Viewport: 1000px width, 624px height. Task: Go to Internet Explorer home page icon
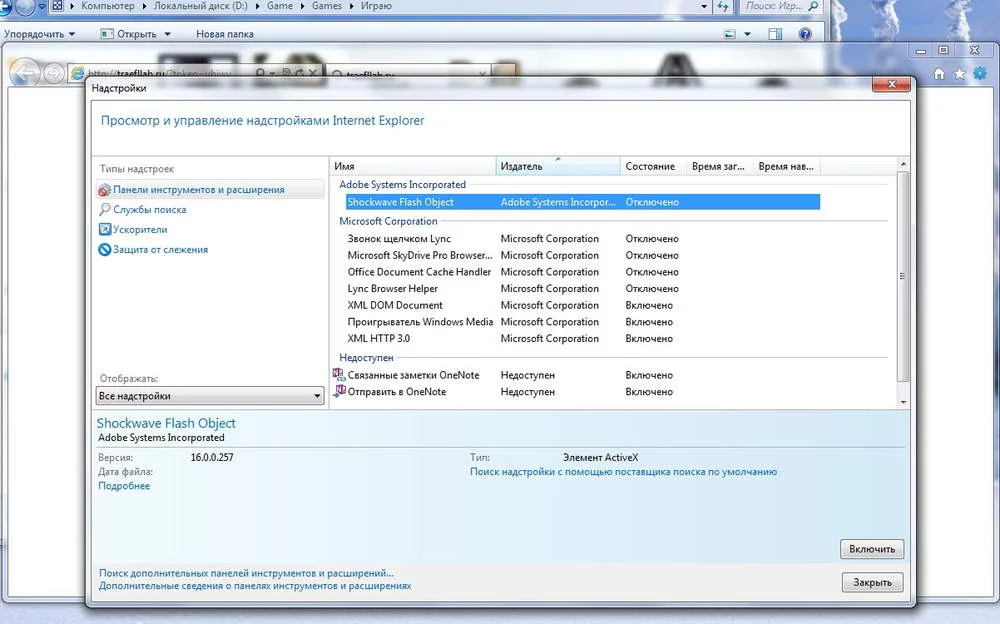(x=939, y=74)
